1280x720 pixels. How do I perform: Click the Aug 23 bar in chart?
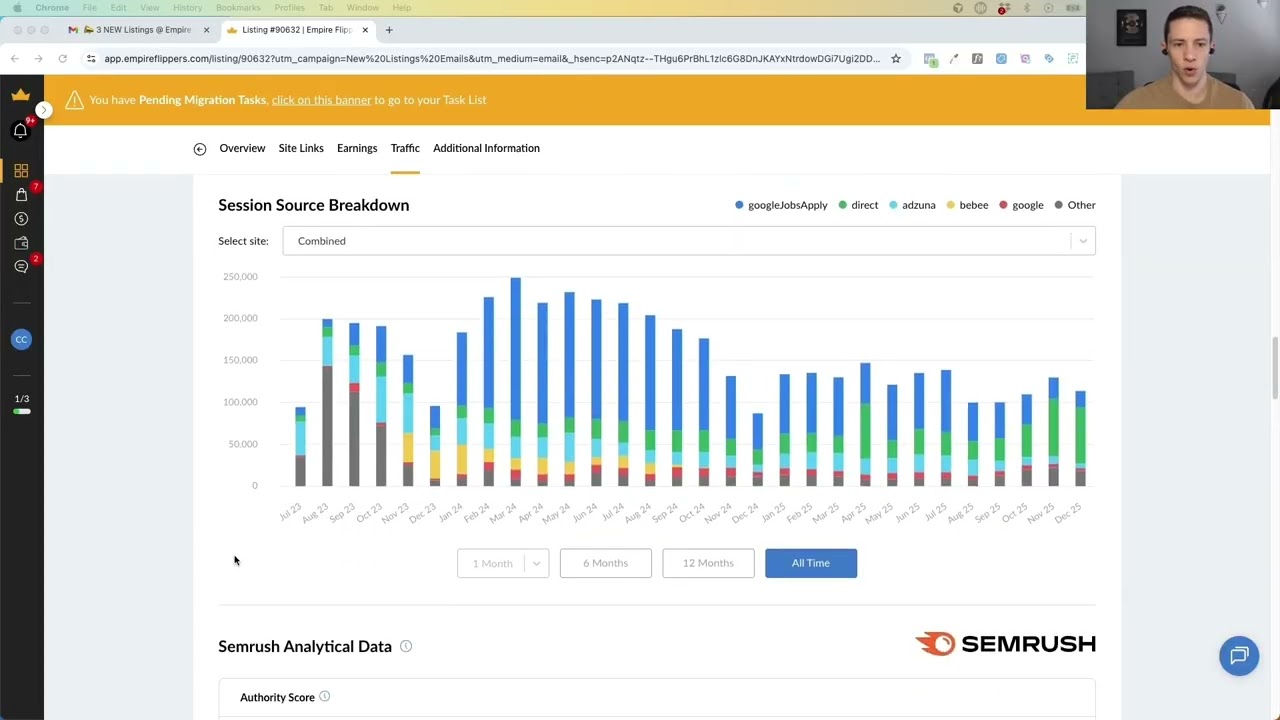click(x=327, y=403)
